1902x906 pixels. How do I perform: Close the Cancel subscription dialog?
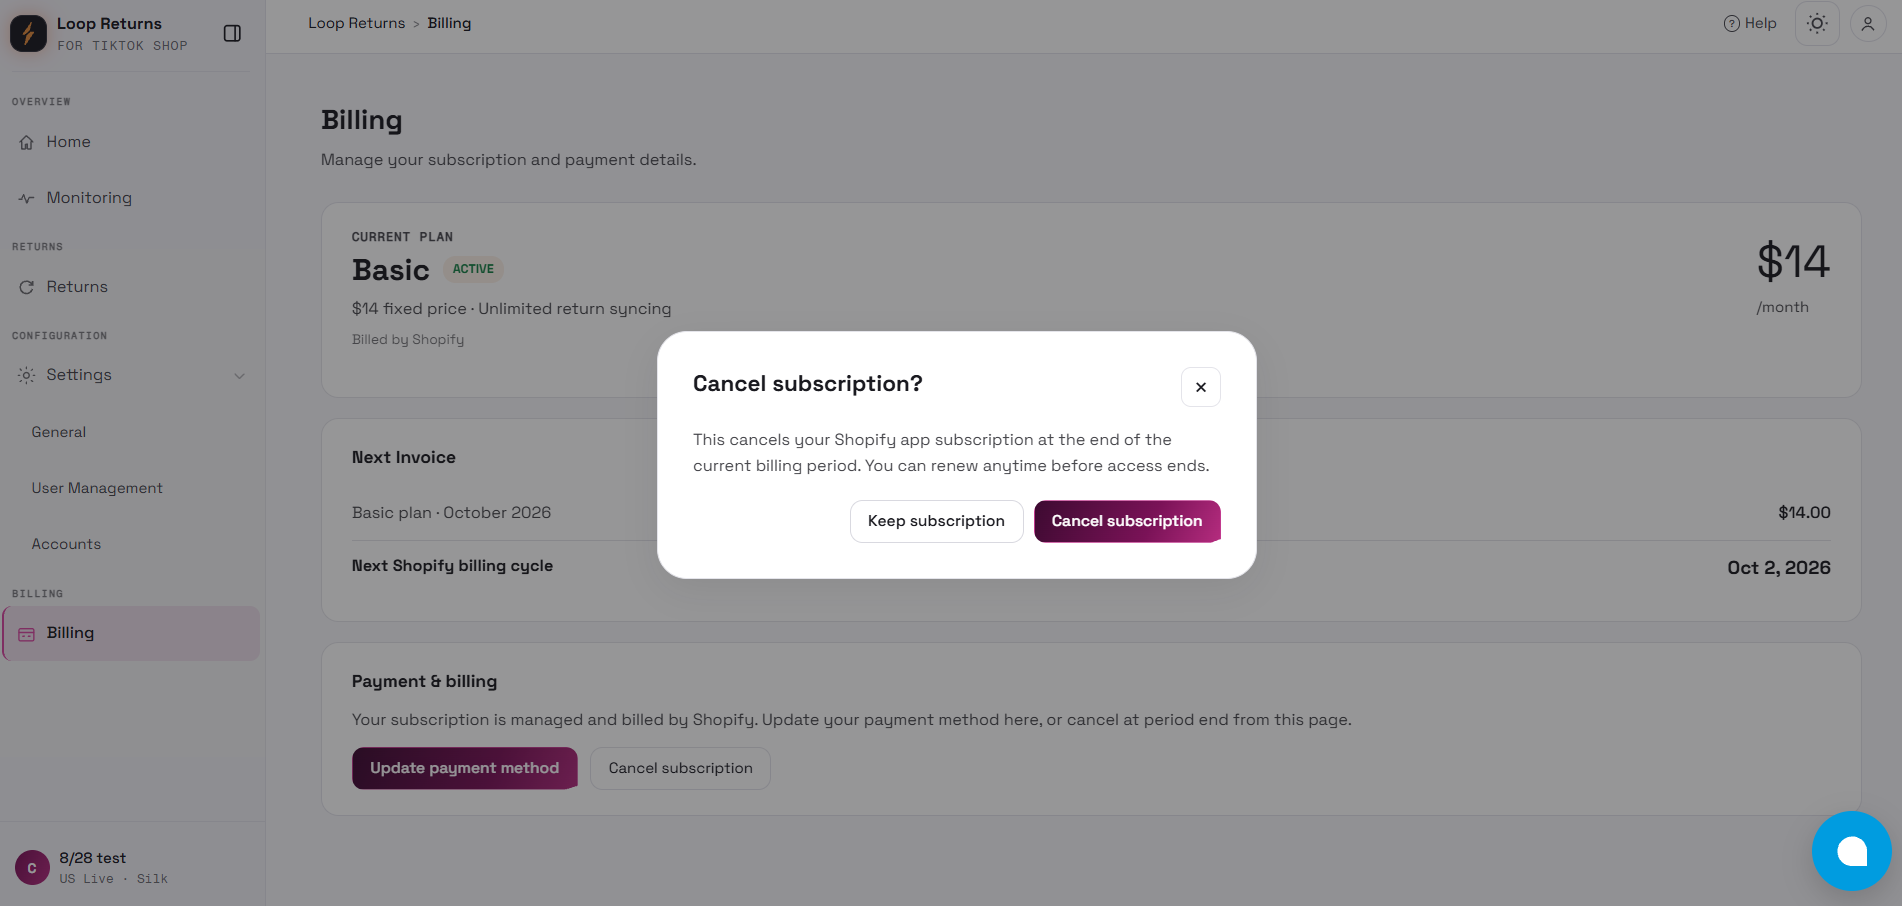point(1200,387)
